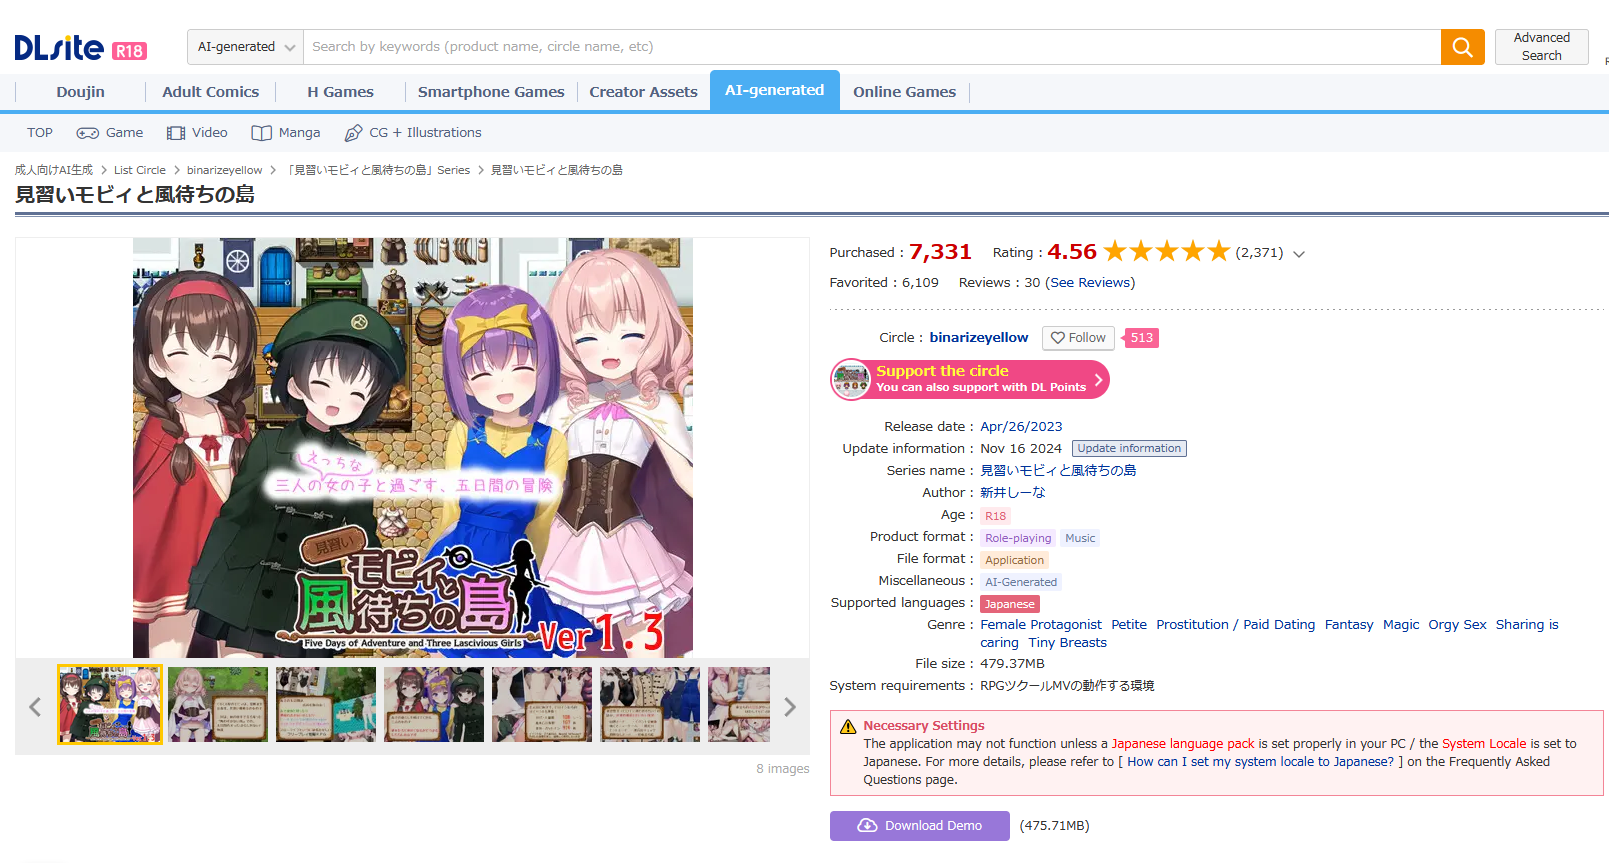
Task: Click the AI-Generated miscellaneous tag
Action: [x=1020, y=582]
